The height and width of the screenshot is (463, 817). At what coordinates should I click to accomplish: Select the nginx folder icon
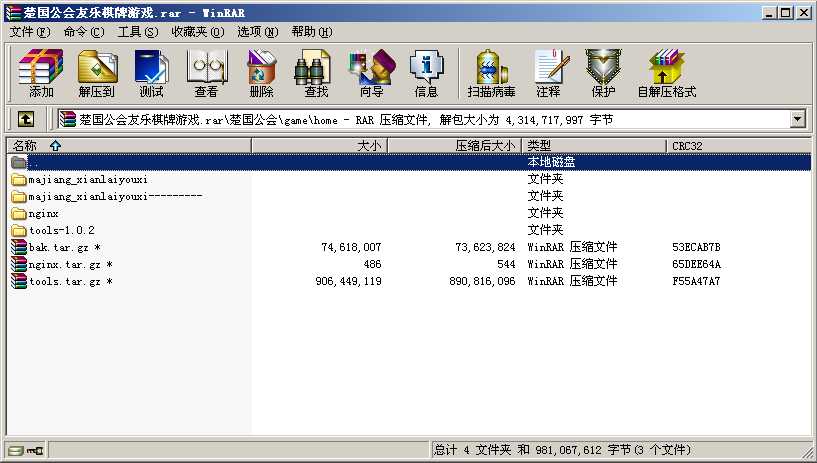pos(19,214)
